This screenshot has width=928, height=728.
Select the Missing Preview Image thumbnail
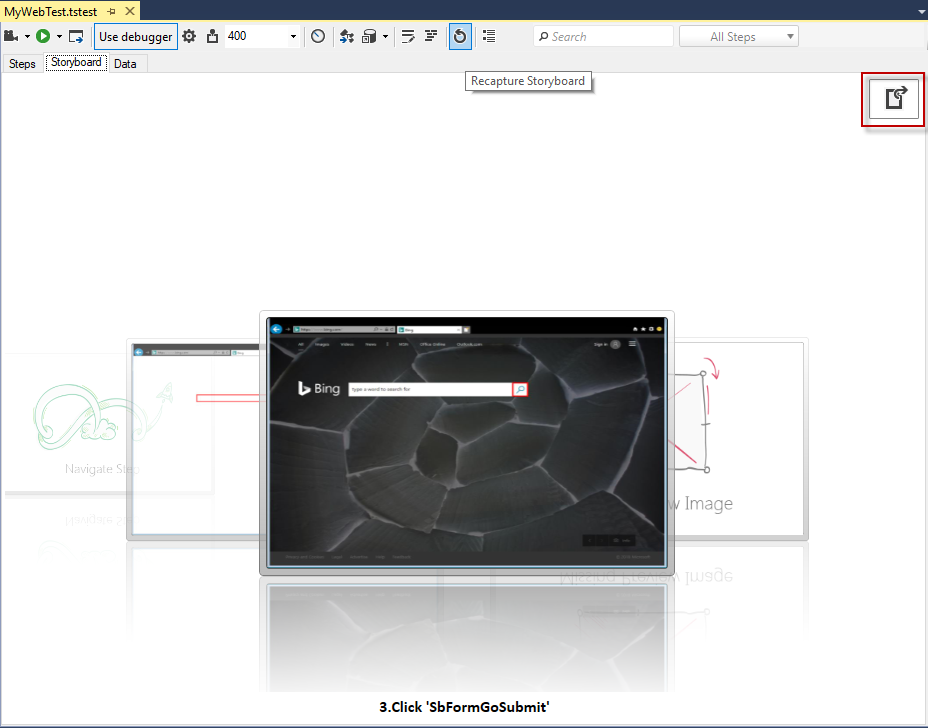(x=741, y=439)
